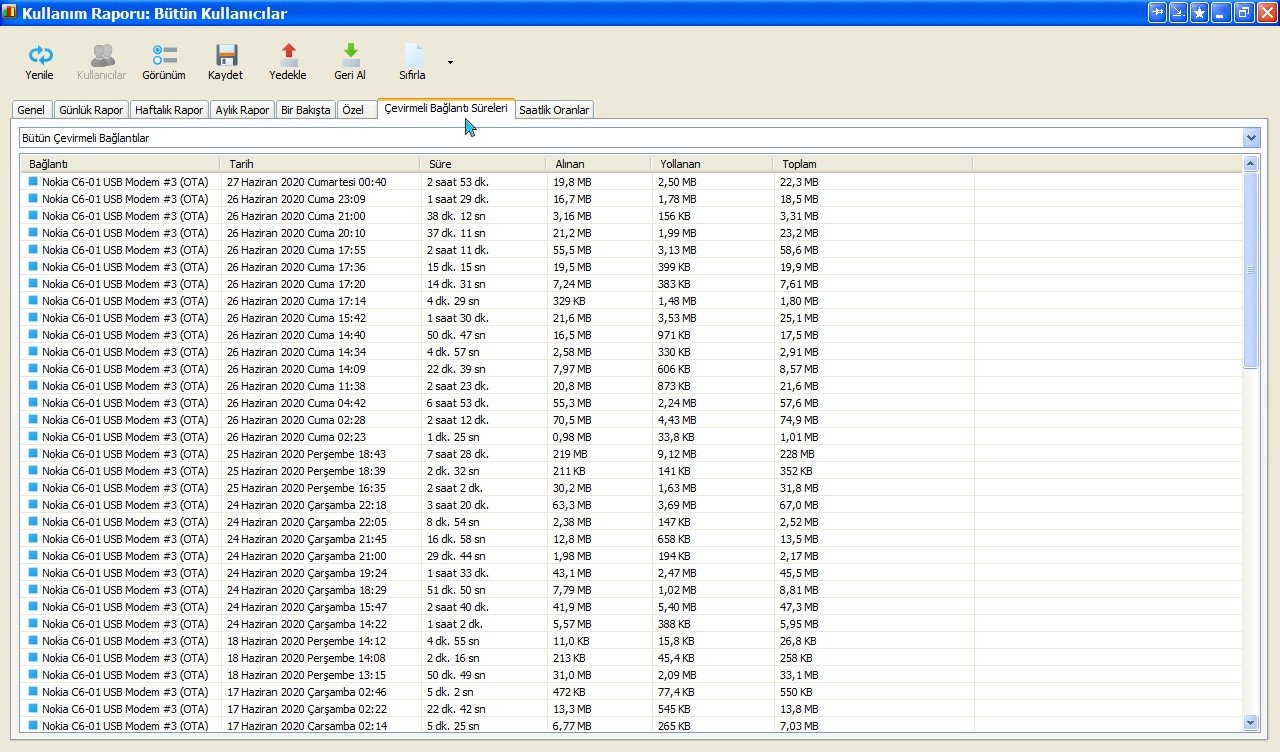The image size is (1280, 752).
Task: Click the app icon in title bar
Action: 11,13
